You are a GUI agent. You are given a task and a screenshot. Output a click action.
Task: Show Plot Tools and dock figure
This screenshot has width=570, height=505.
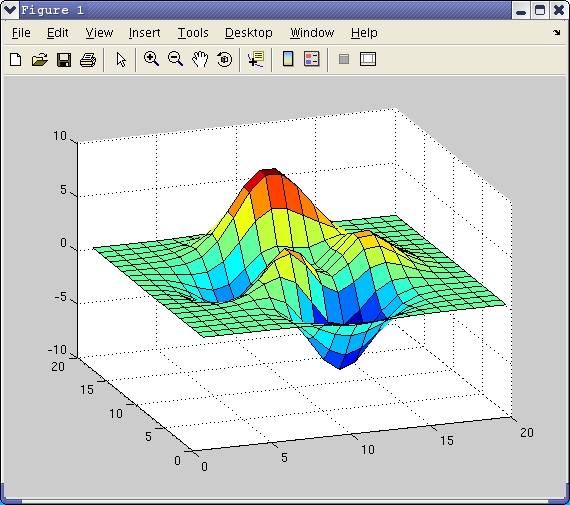click(x=368, y=59)
